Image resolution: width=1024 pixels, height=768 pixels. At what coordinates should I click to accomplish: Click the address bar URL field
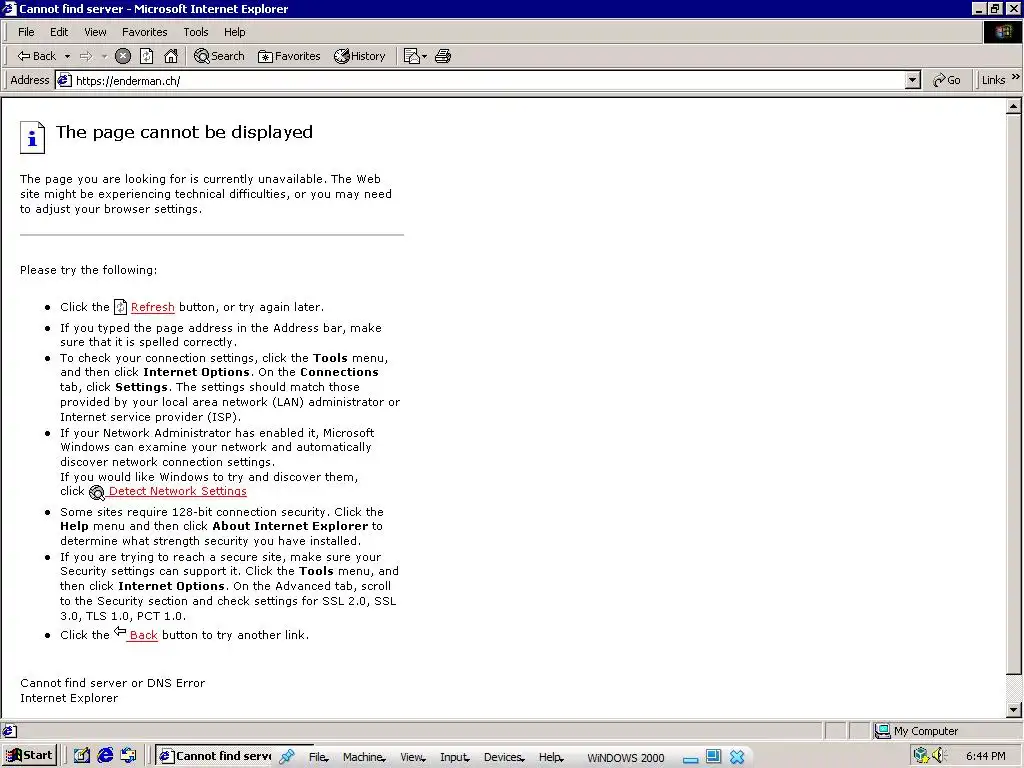click(488, 80)
